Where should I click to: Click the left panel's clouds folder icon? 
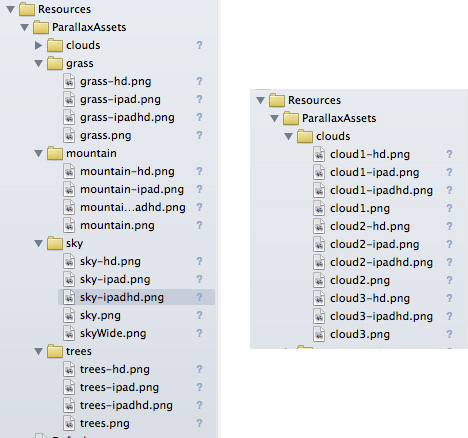[x=55, y=45]
